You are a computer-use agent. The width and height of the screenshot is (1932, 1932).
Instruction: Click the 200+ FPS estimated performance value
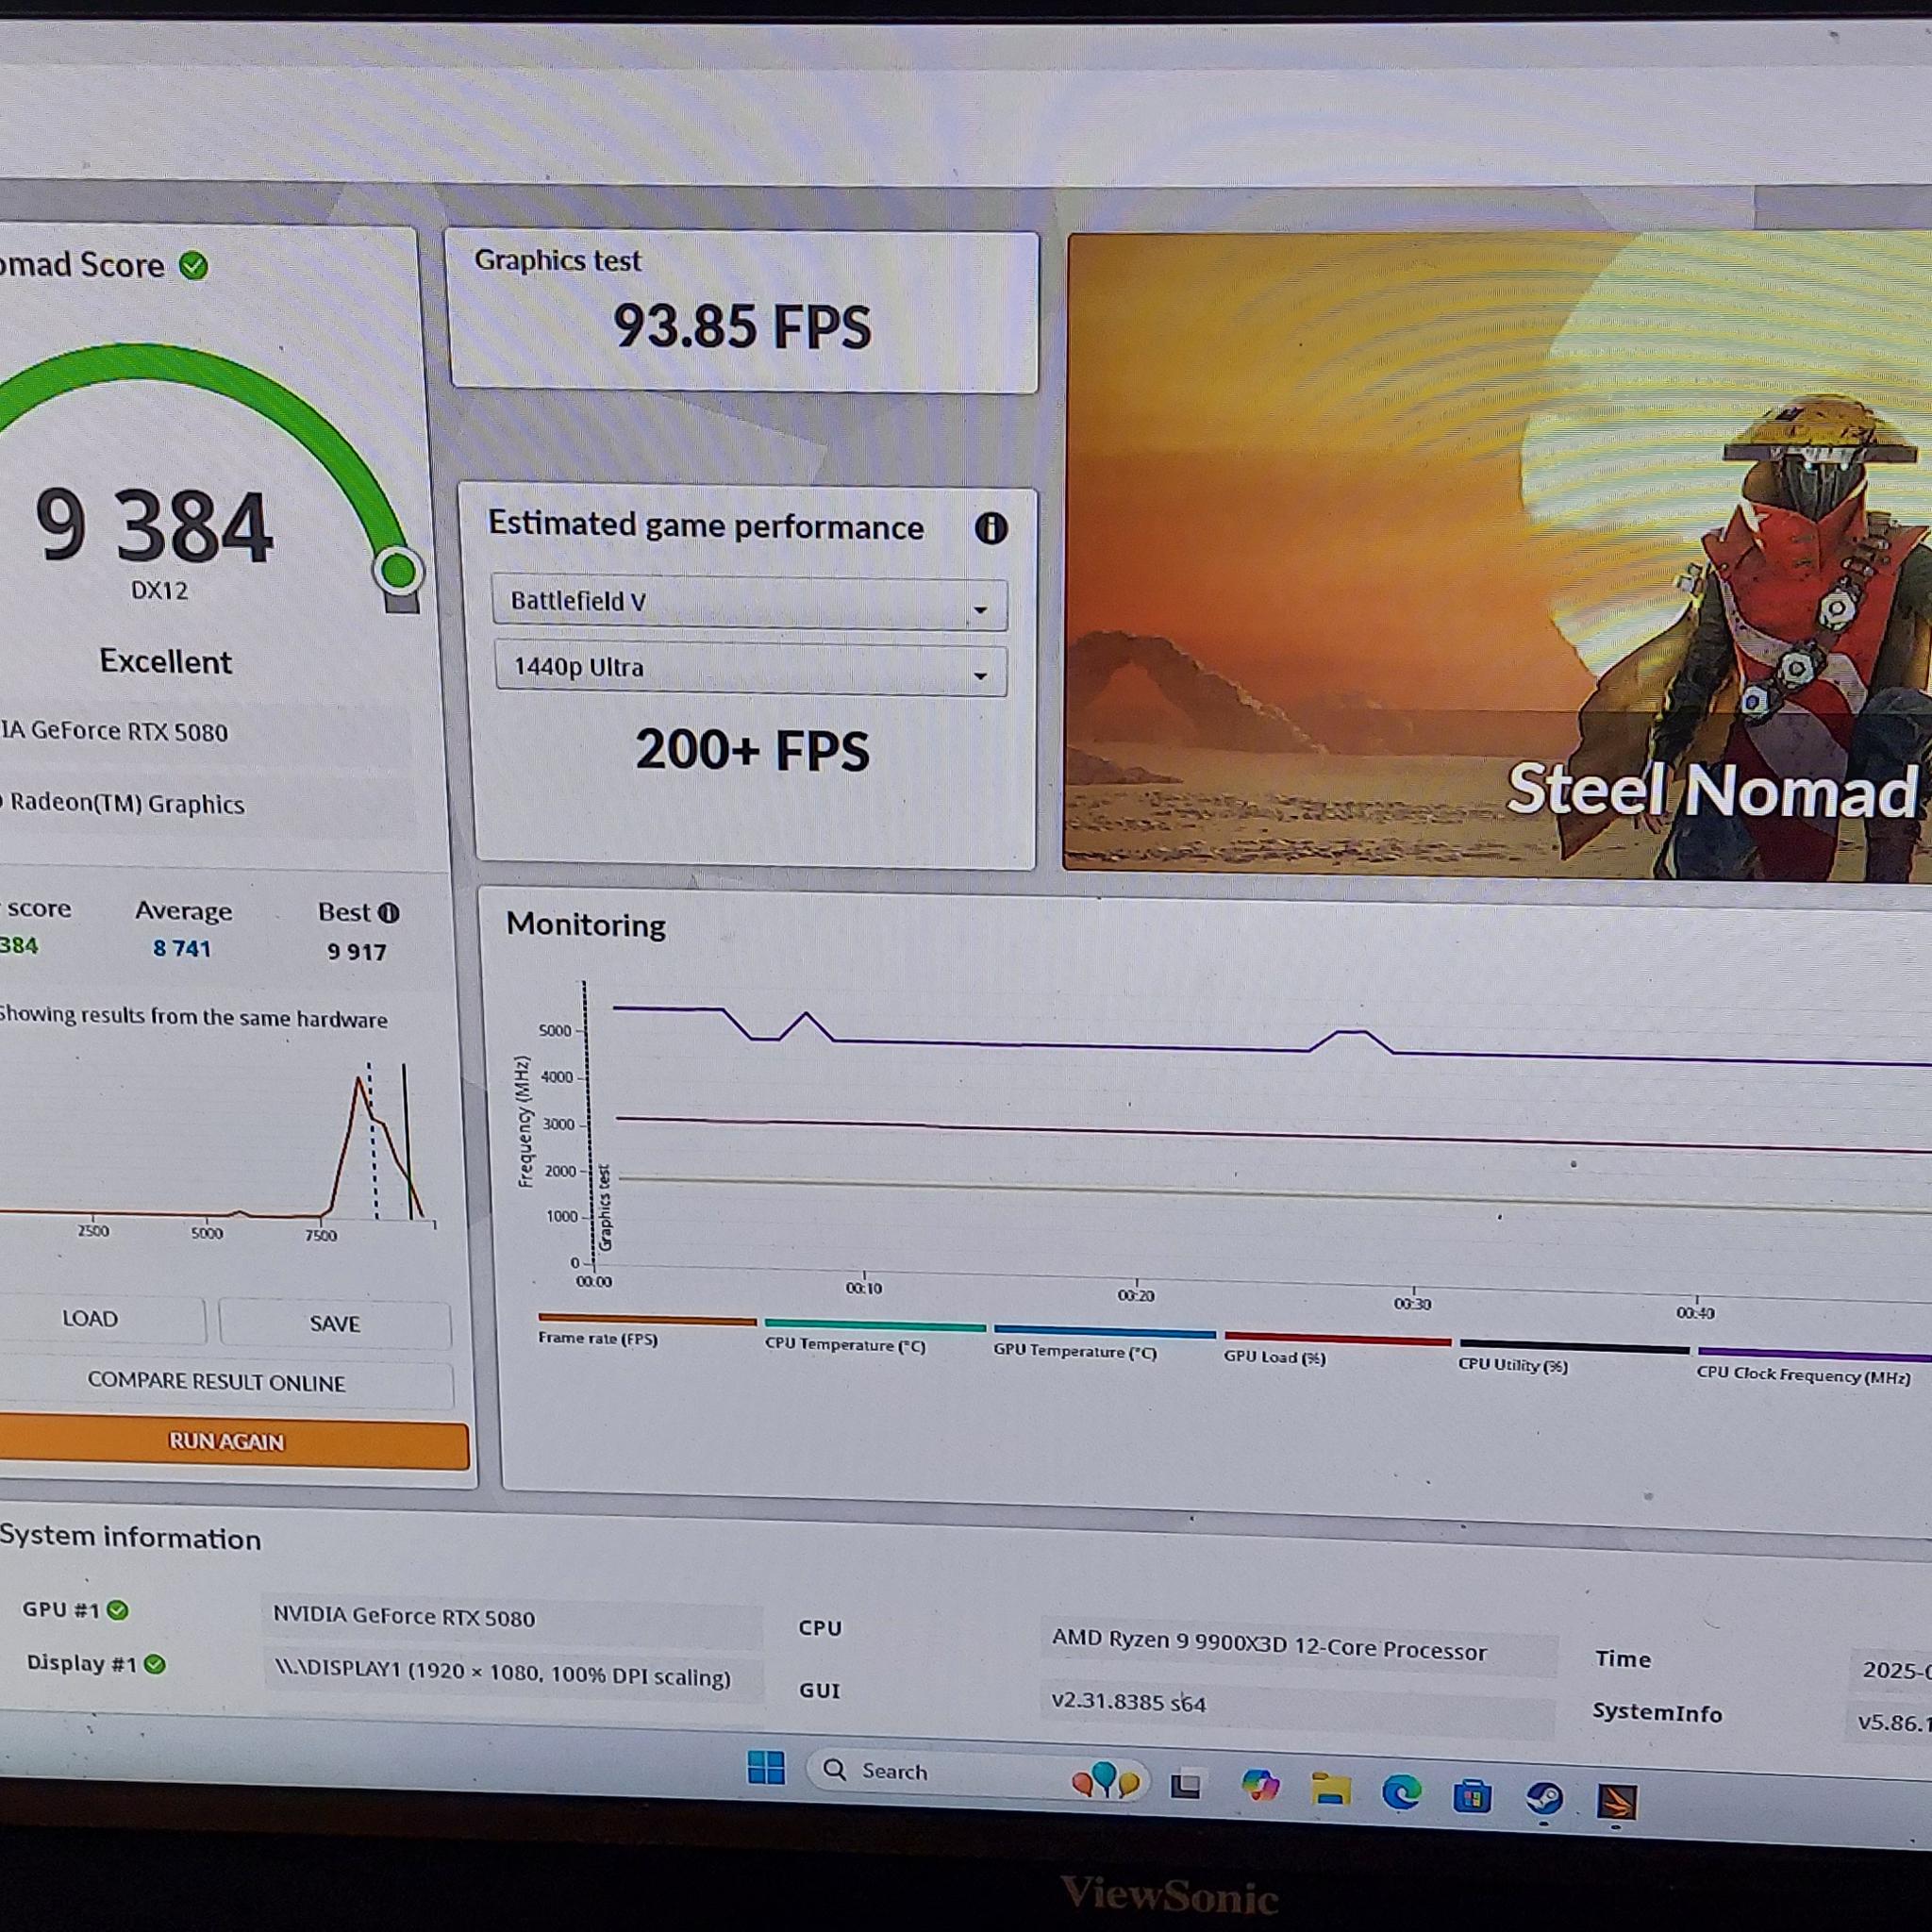pos(752,751)
